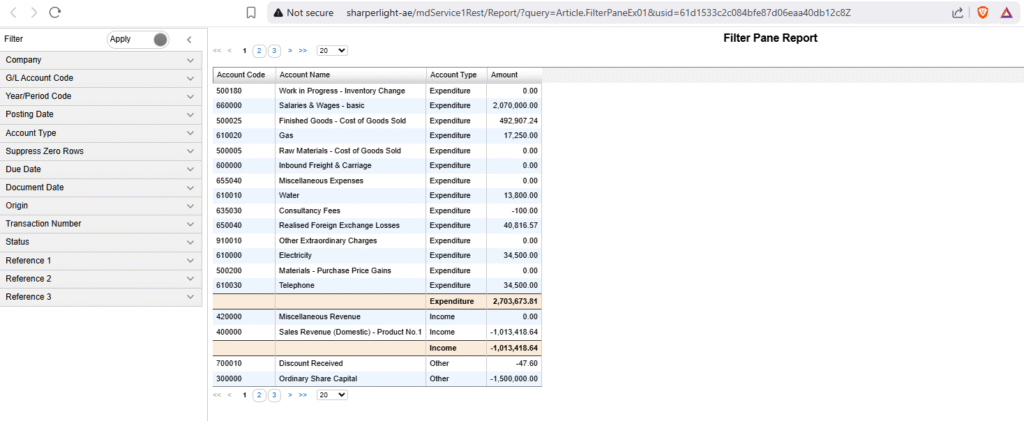Screen dimensions: 1024x421
Task: Open the Not secure site info
Action: click(304, 12)
